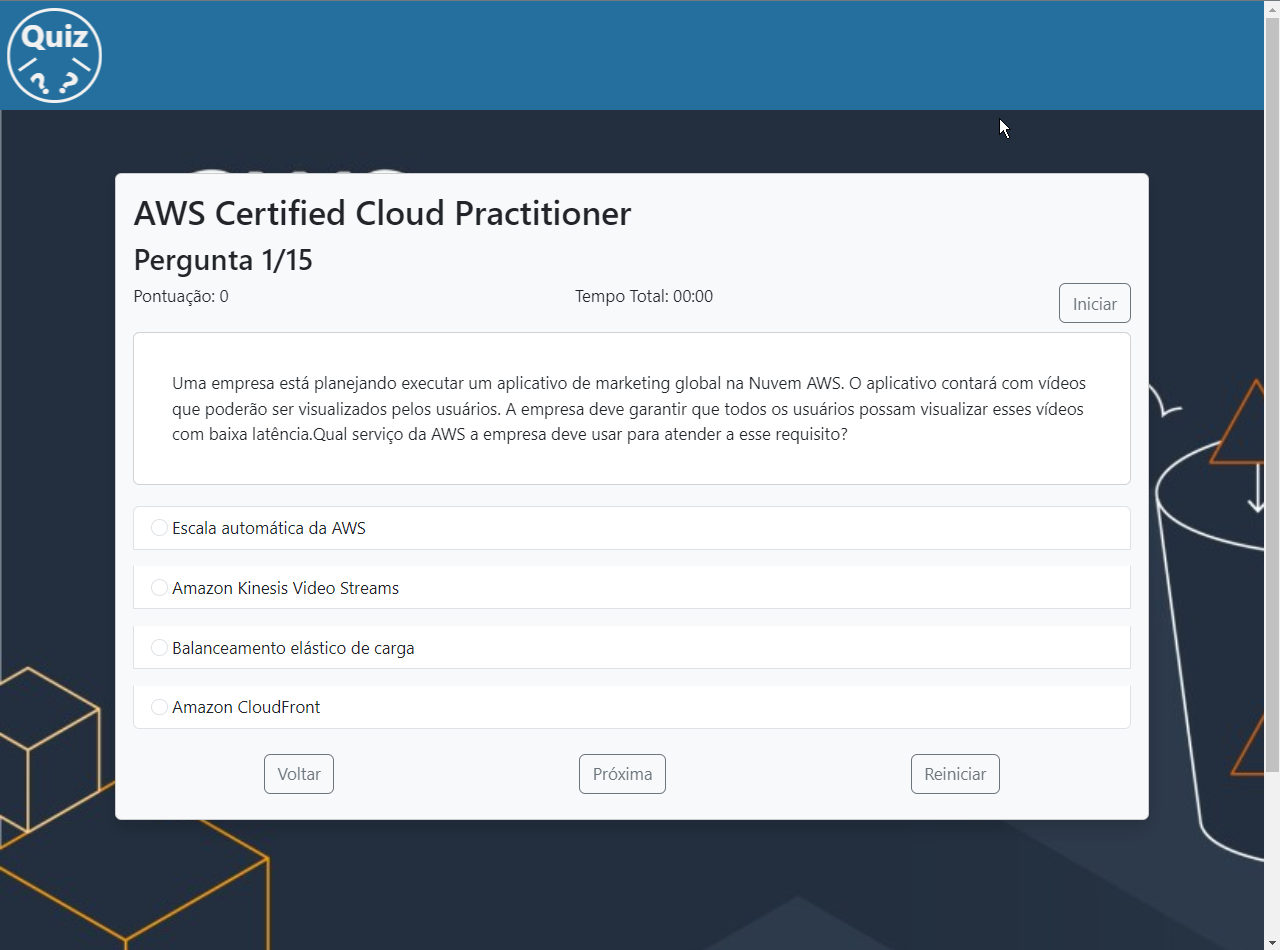
Task: Click the Pontuação: 0 score text
Action: point(181,296)
